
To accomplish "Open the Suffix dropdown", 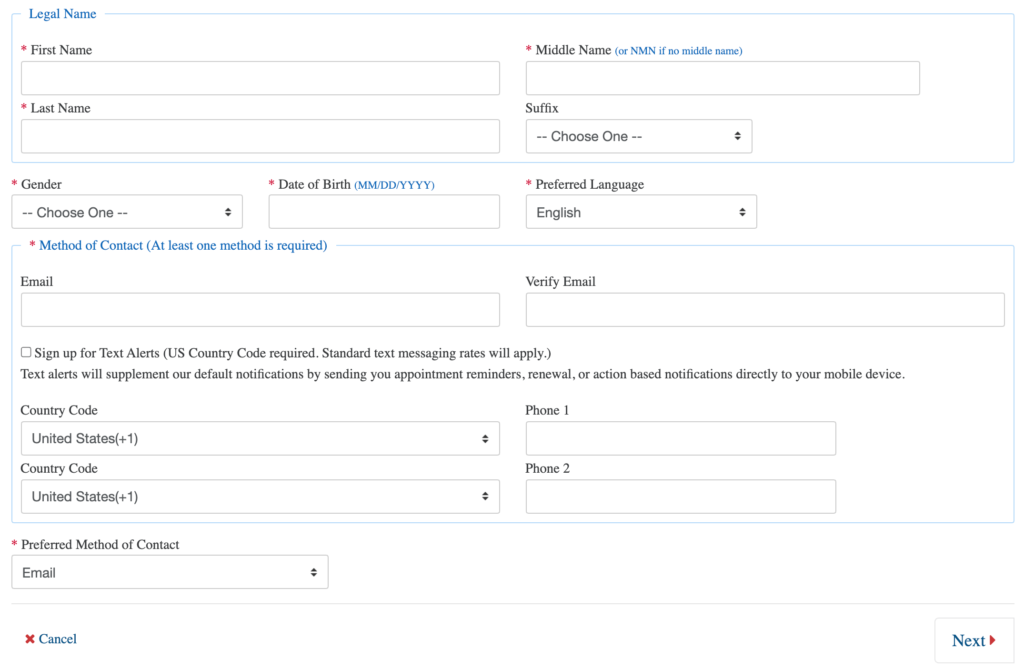I will coord(639,136).
